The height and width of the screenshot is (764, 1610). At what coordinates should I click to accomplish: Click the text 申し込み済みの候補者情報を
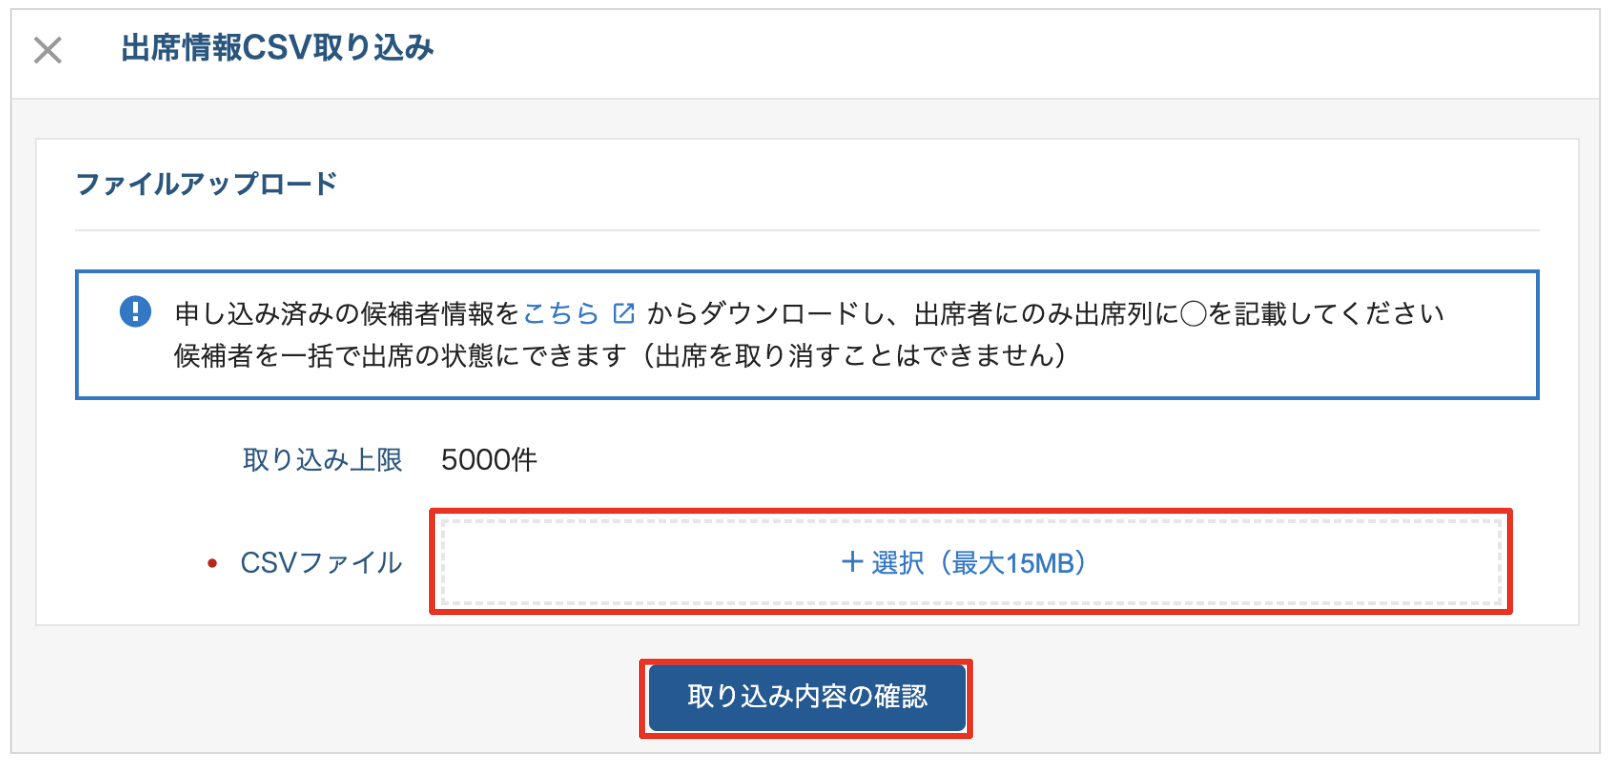click(x=347, y=314)
